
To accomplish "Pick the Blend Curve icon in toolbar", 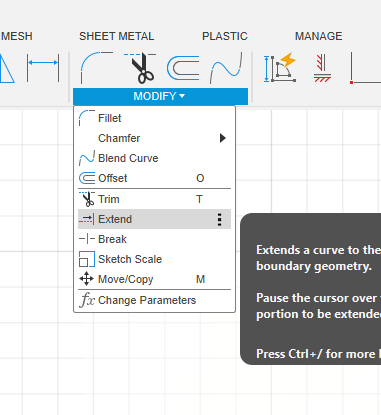I will coord(226,68).
